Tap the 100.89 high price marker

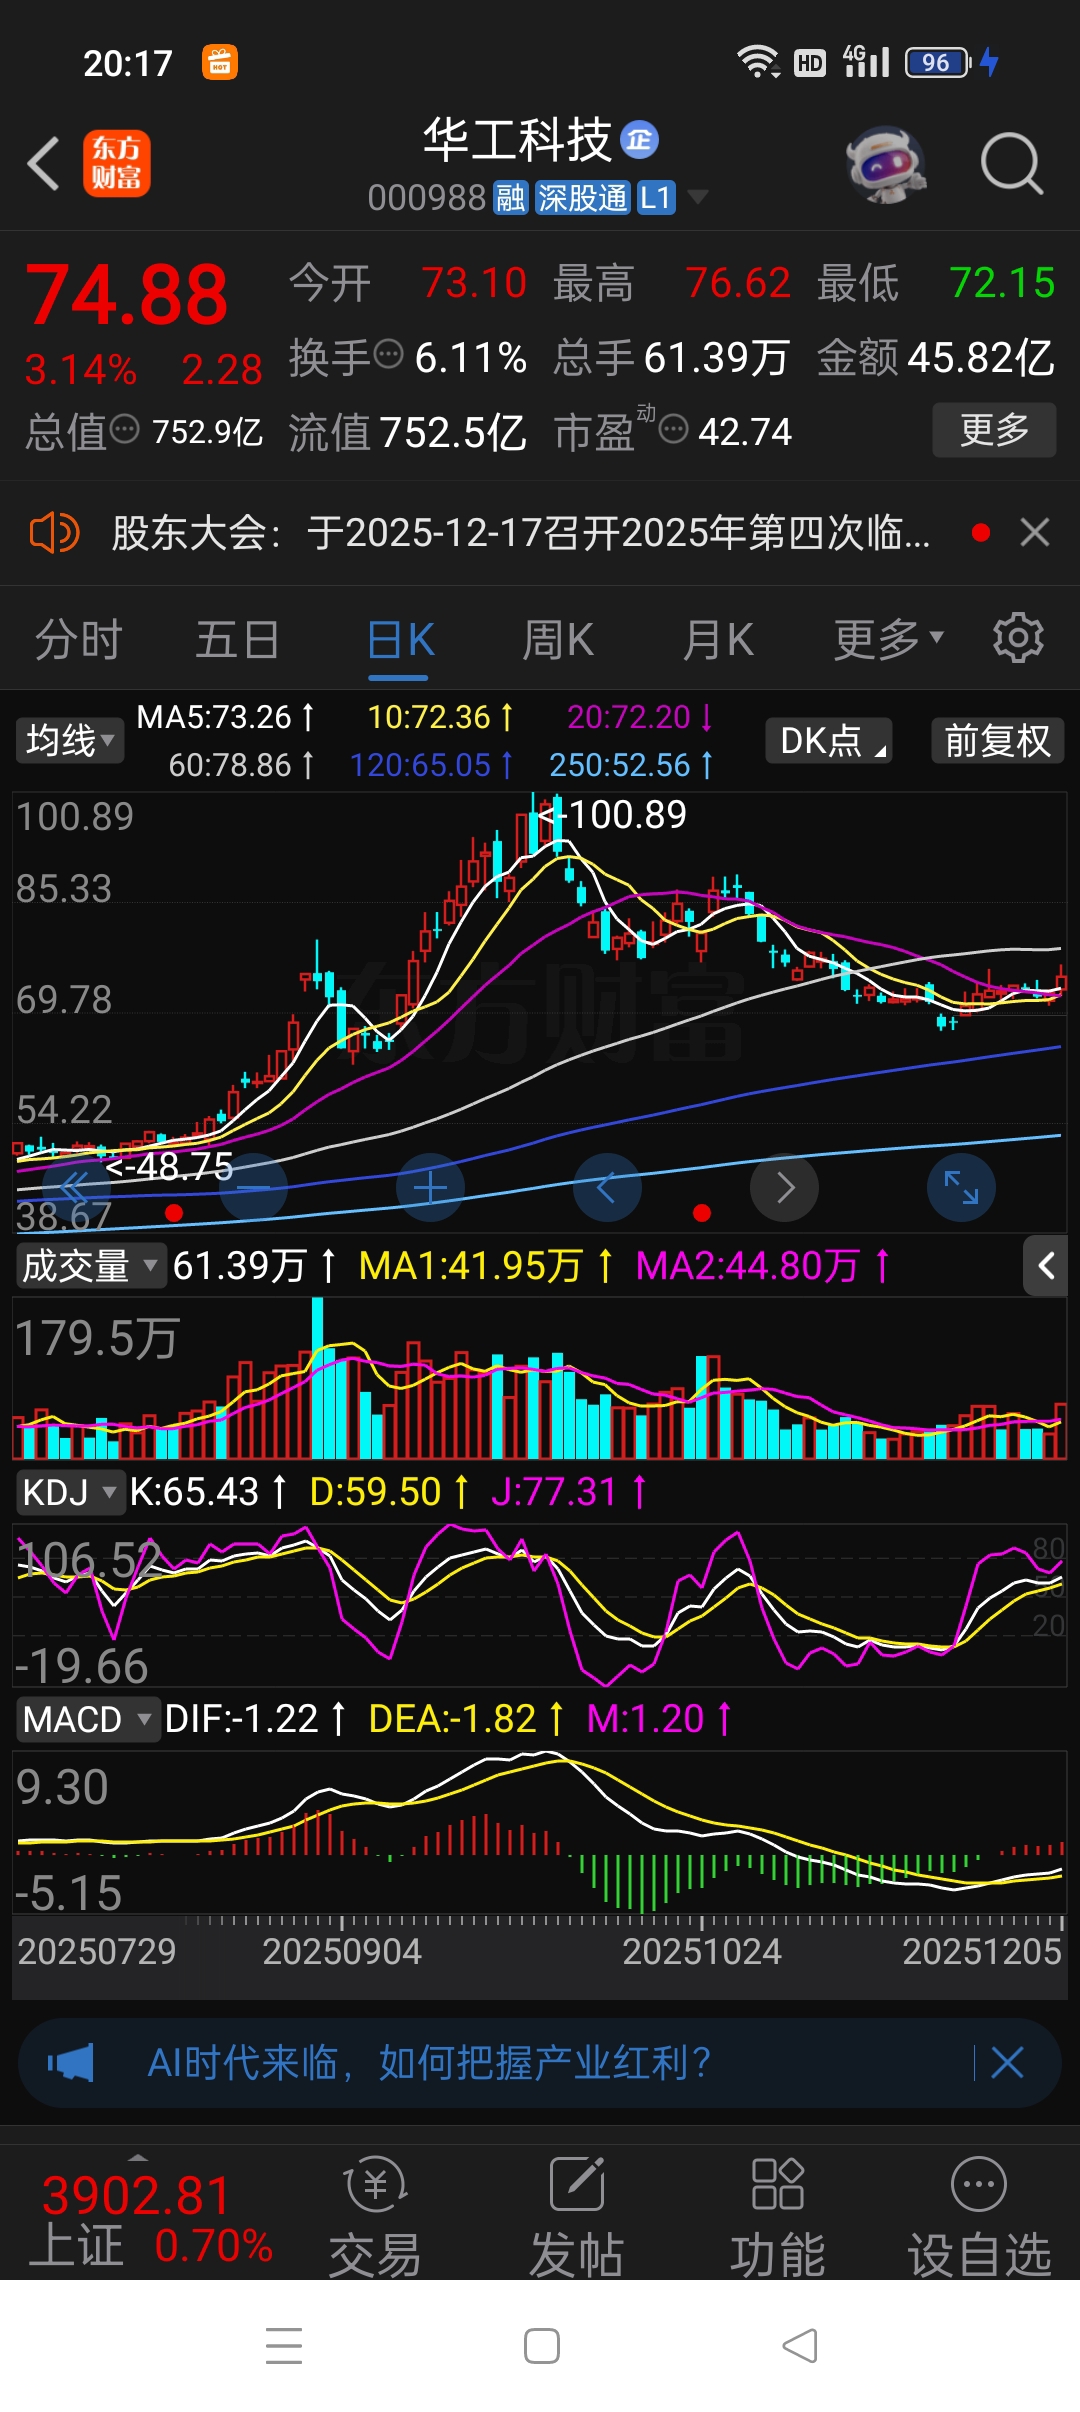(612, 815)
